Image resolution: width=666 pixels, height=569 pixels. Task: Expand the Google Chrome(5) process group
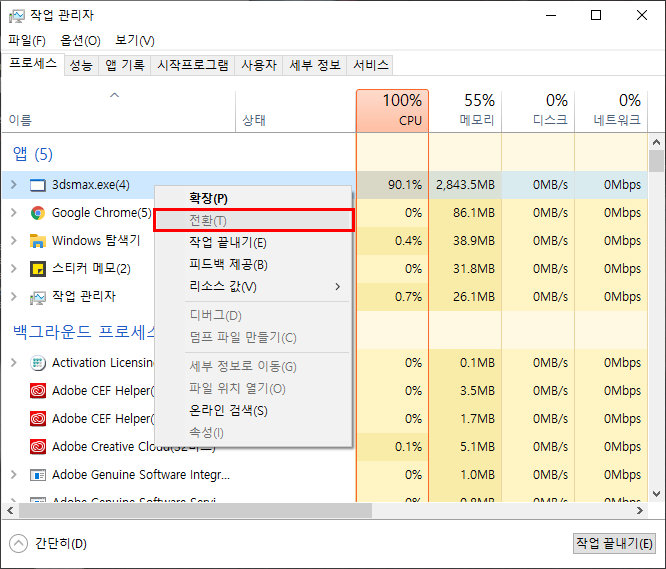[x=14, y=212]
